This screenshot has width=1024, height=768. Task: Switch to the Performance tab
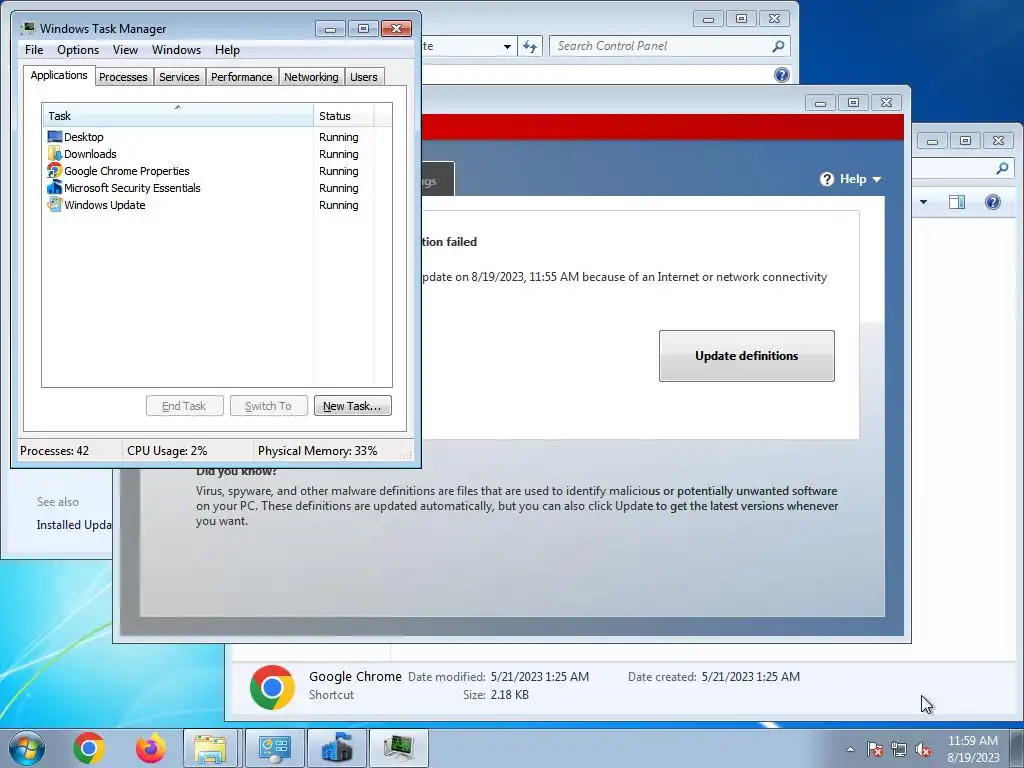point(241,77)
